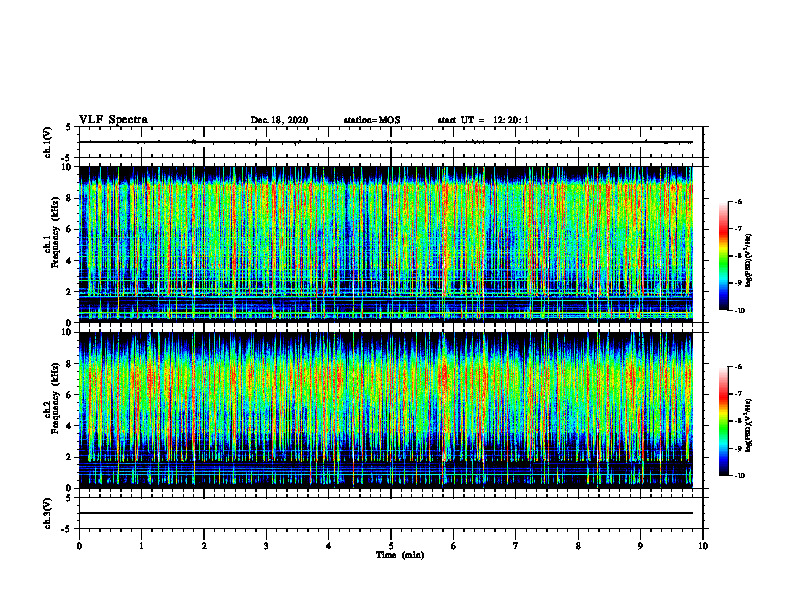Click the "-10" label on ch.1 colorbar
Viewport: 792px width, 612px height.
click(x=740, y=311)
